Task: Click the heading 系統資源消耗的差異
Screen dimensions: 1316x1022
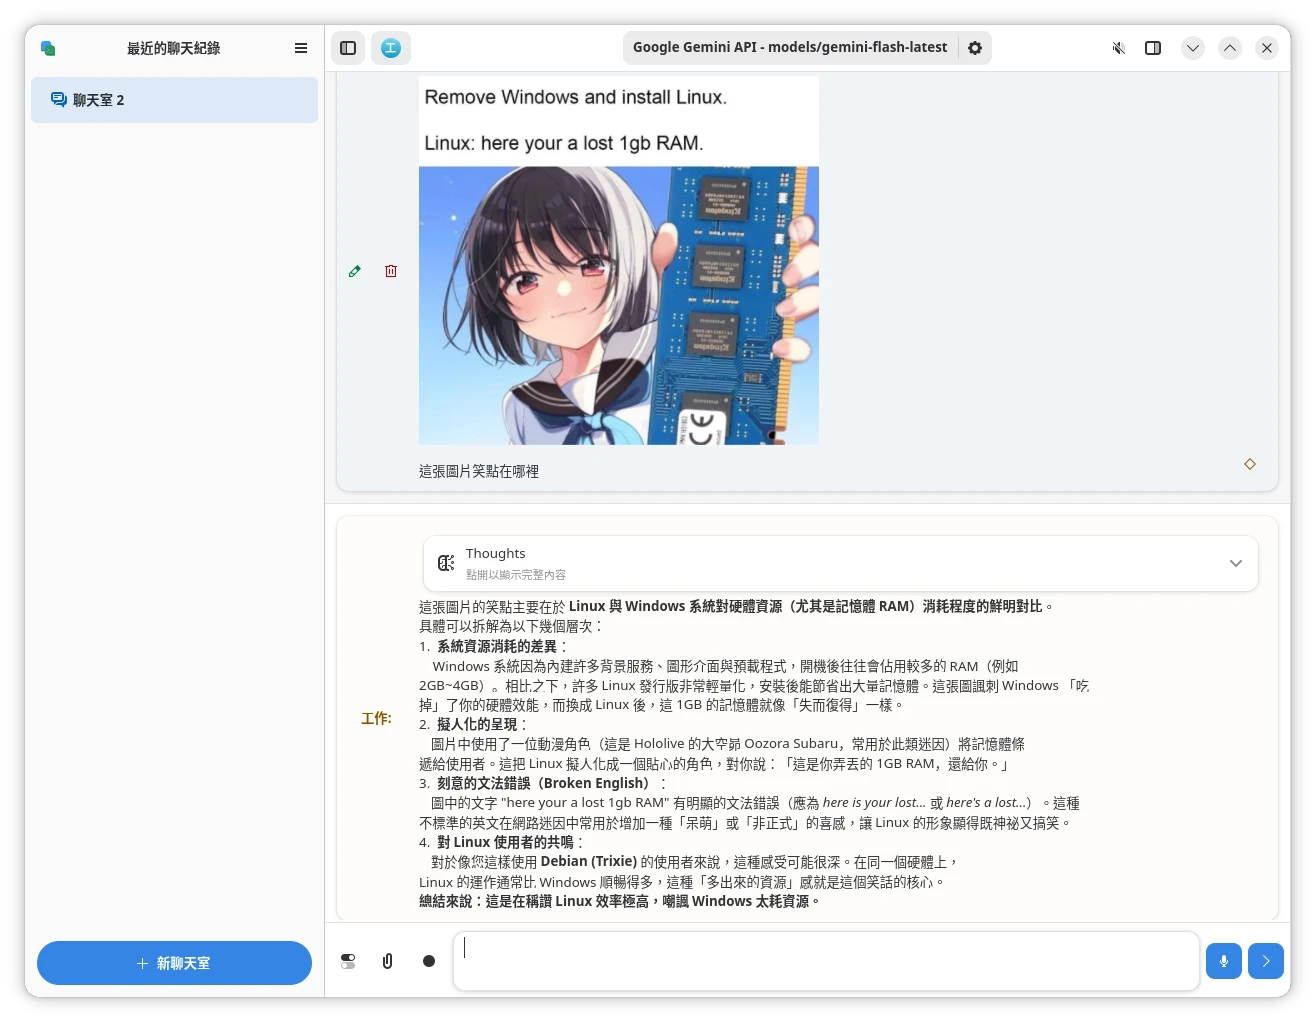Action: tap(497, 646)
